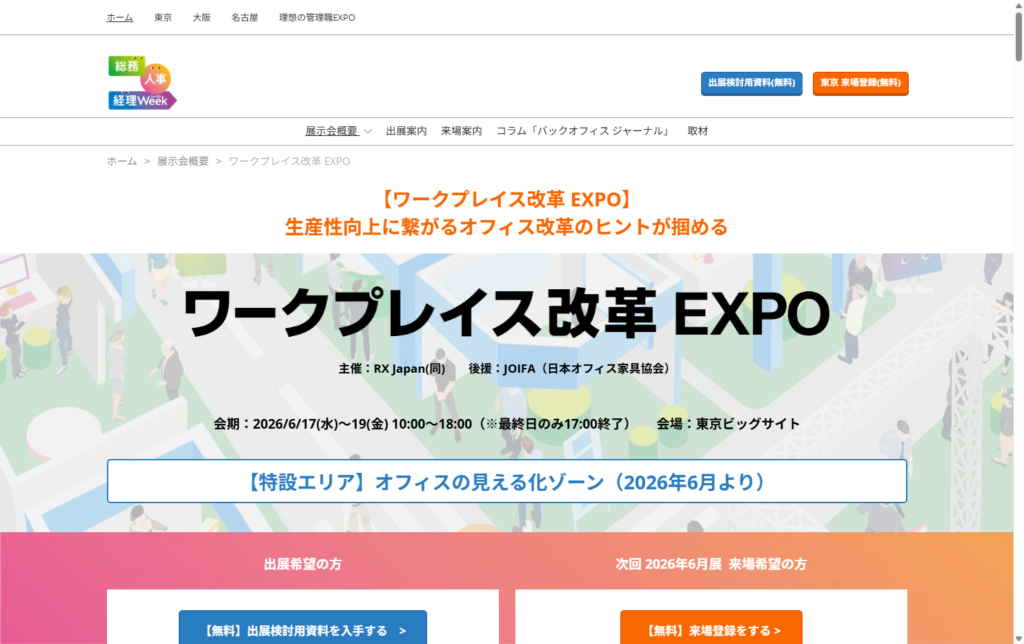
Task: Switch to the 東京 site tab
Action: click(x=163, y=17)
